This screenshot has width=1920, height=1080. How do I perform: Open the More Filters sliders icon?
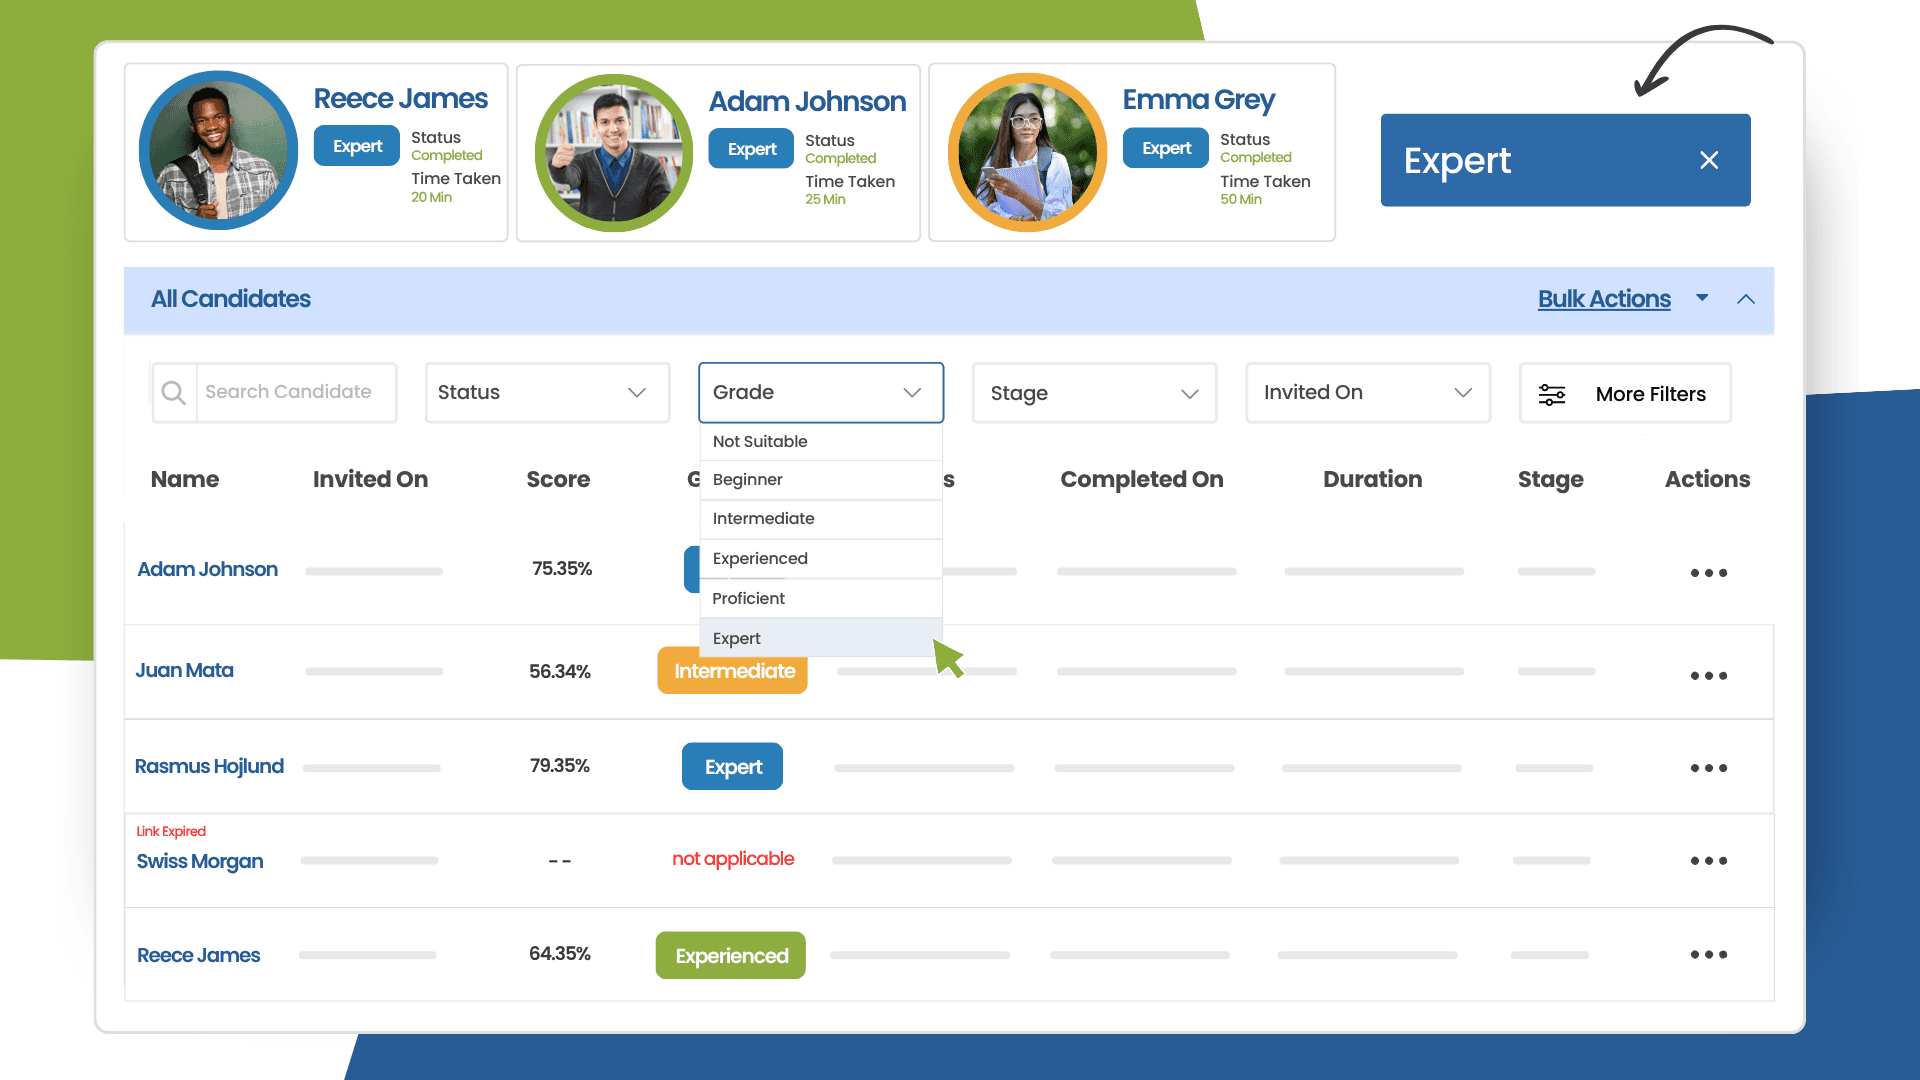pos(1552,394)
